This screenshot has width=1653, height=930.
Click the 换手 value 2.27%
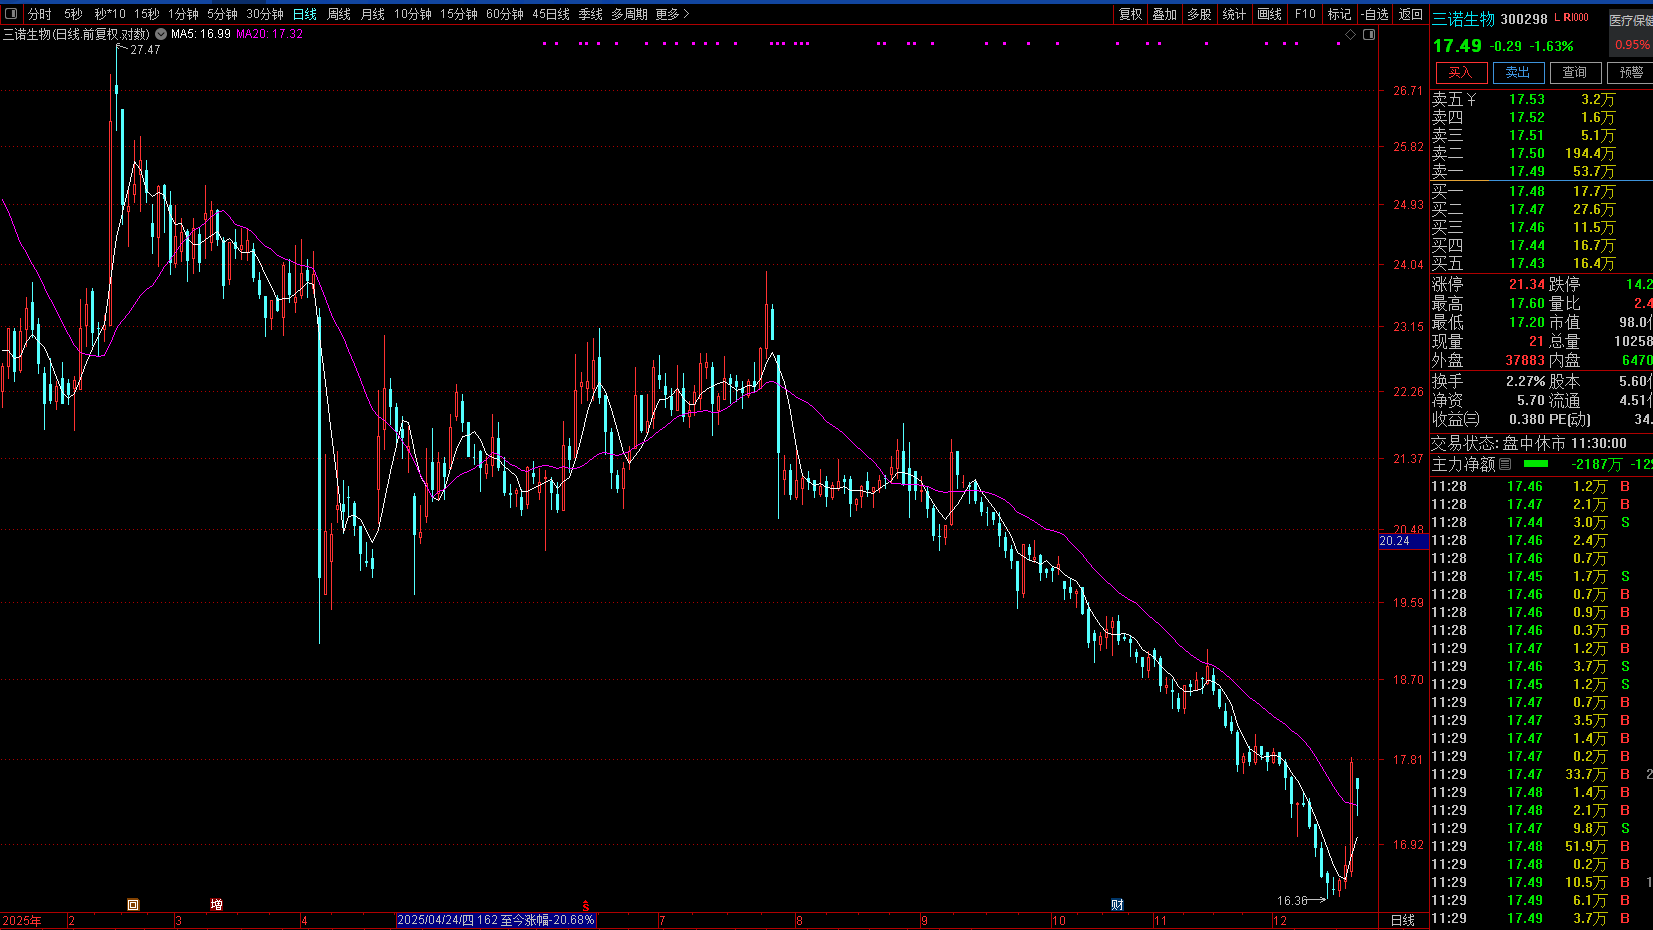click(1526, 382)
